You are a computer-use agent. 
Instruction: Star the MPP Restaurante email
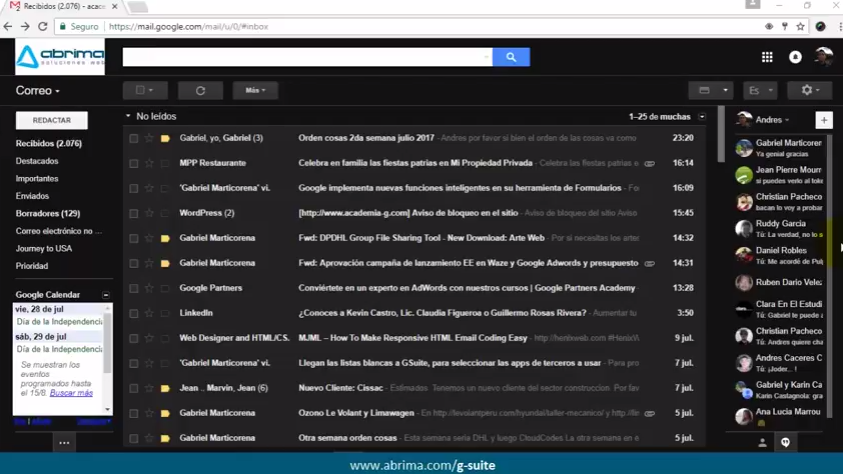pos(149,163)
